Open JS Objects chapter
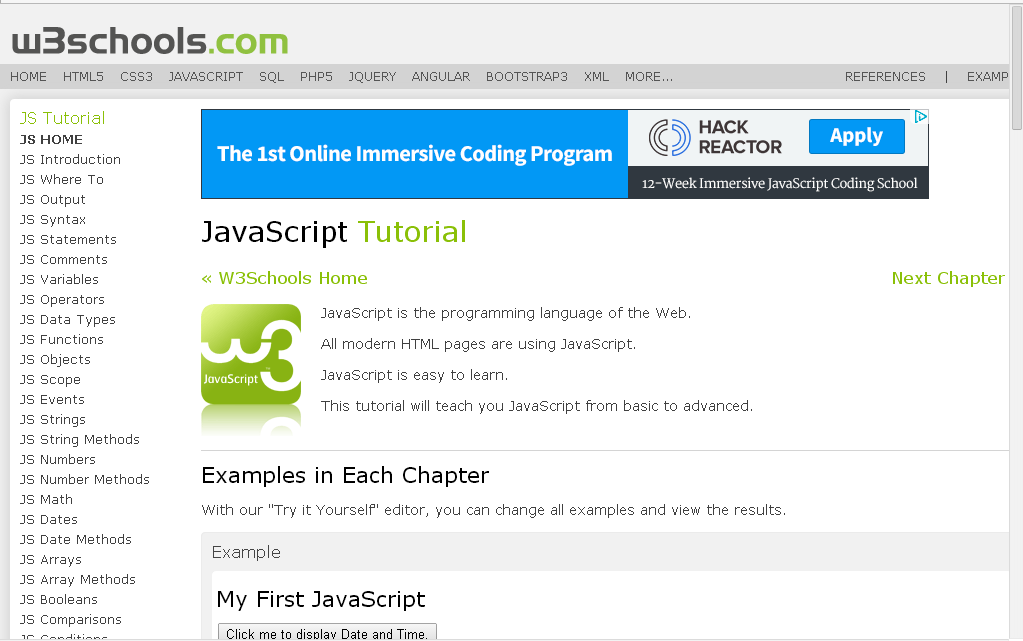Screen dimensions: 1023x641 tap(55, 360)
